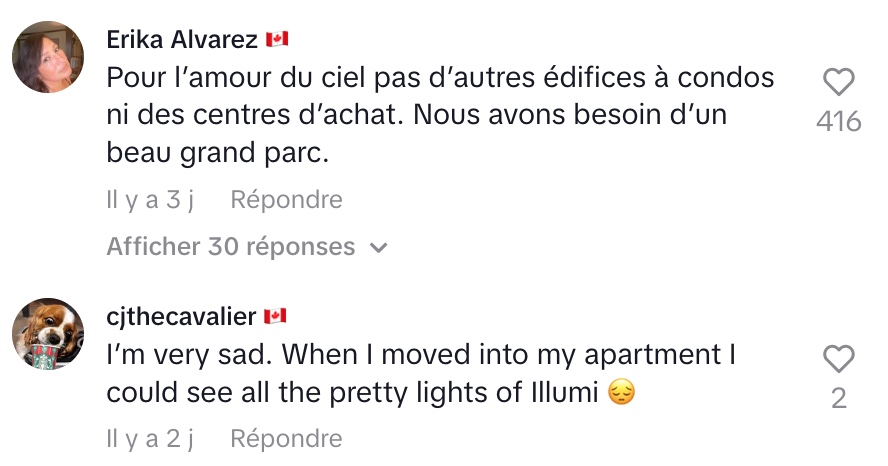
Task: Click the Erika Alvarez username
Action: (x=182, y=40)
